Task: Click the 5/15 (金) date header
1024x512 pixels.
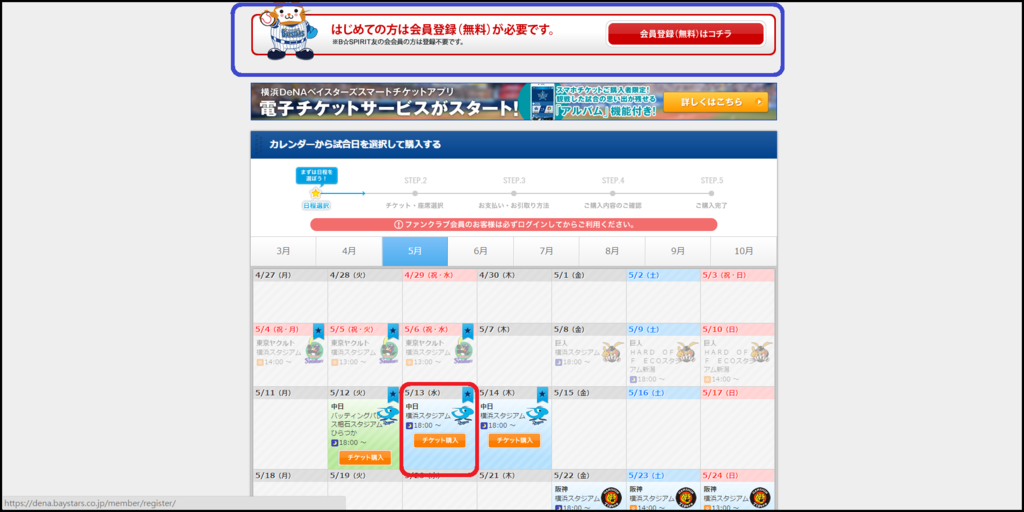Action: [x=588, y=393]
